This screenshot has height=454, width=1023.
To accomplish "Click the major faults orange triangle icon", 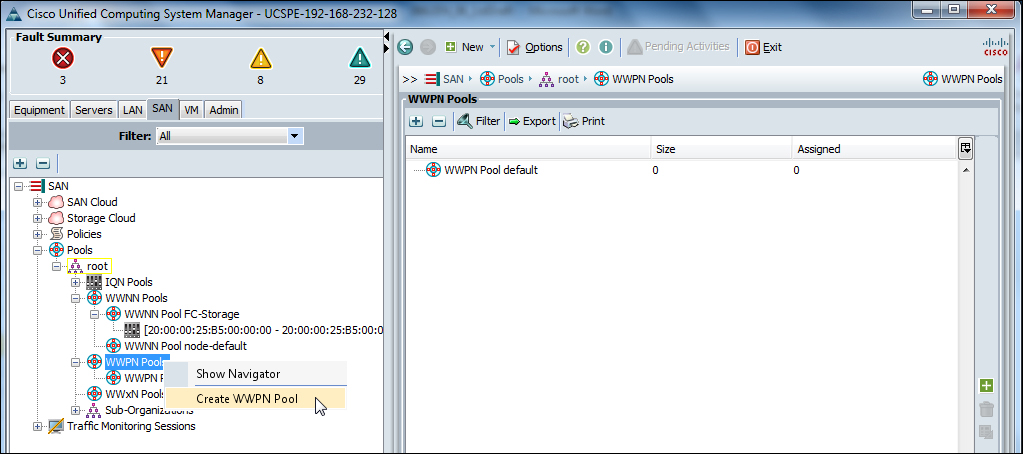I will [161, 59].
